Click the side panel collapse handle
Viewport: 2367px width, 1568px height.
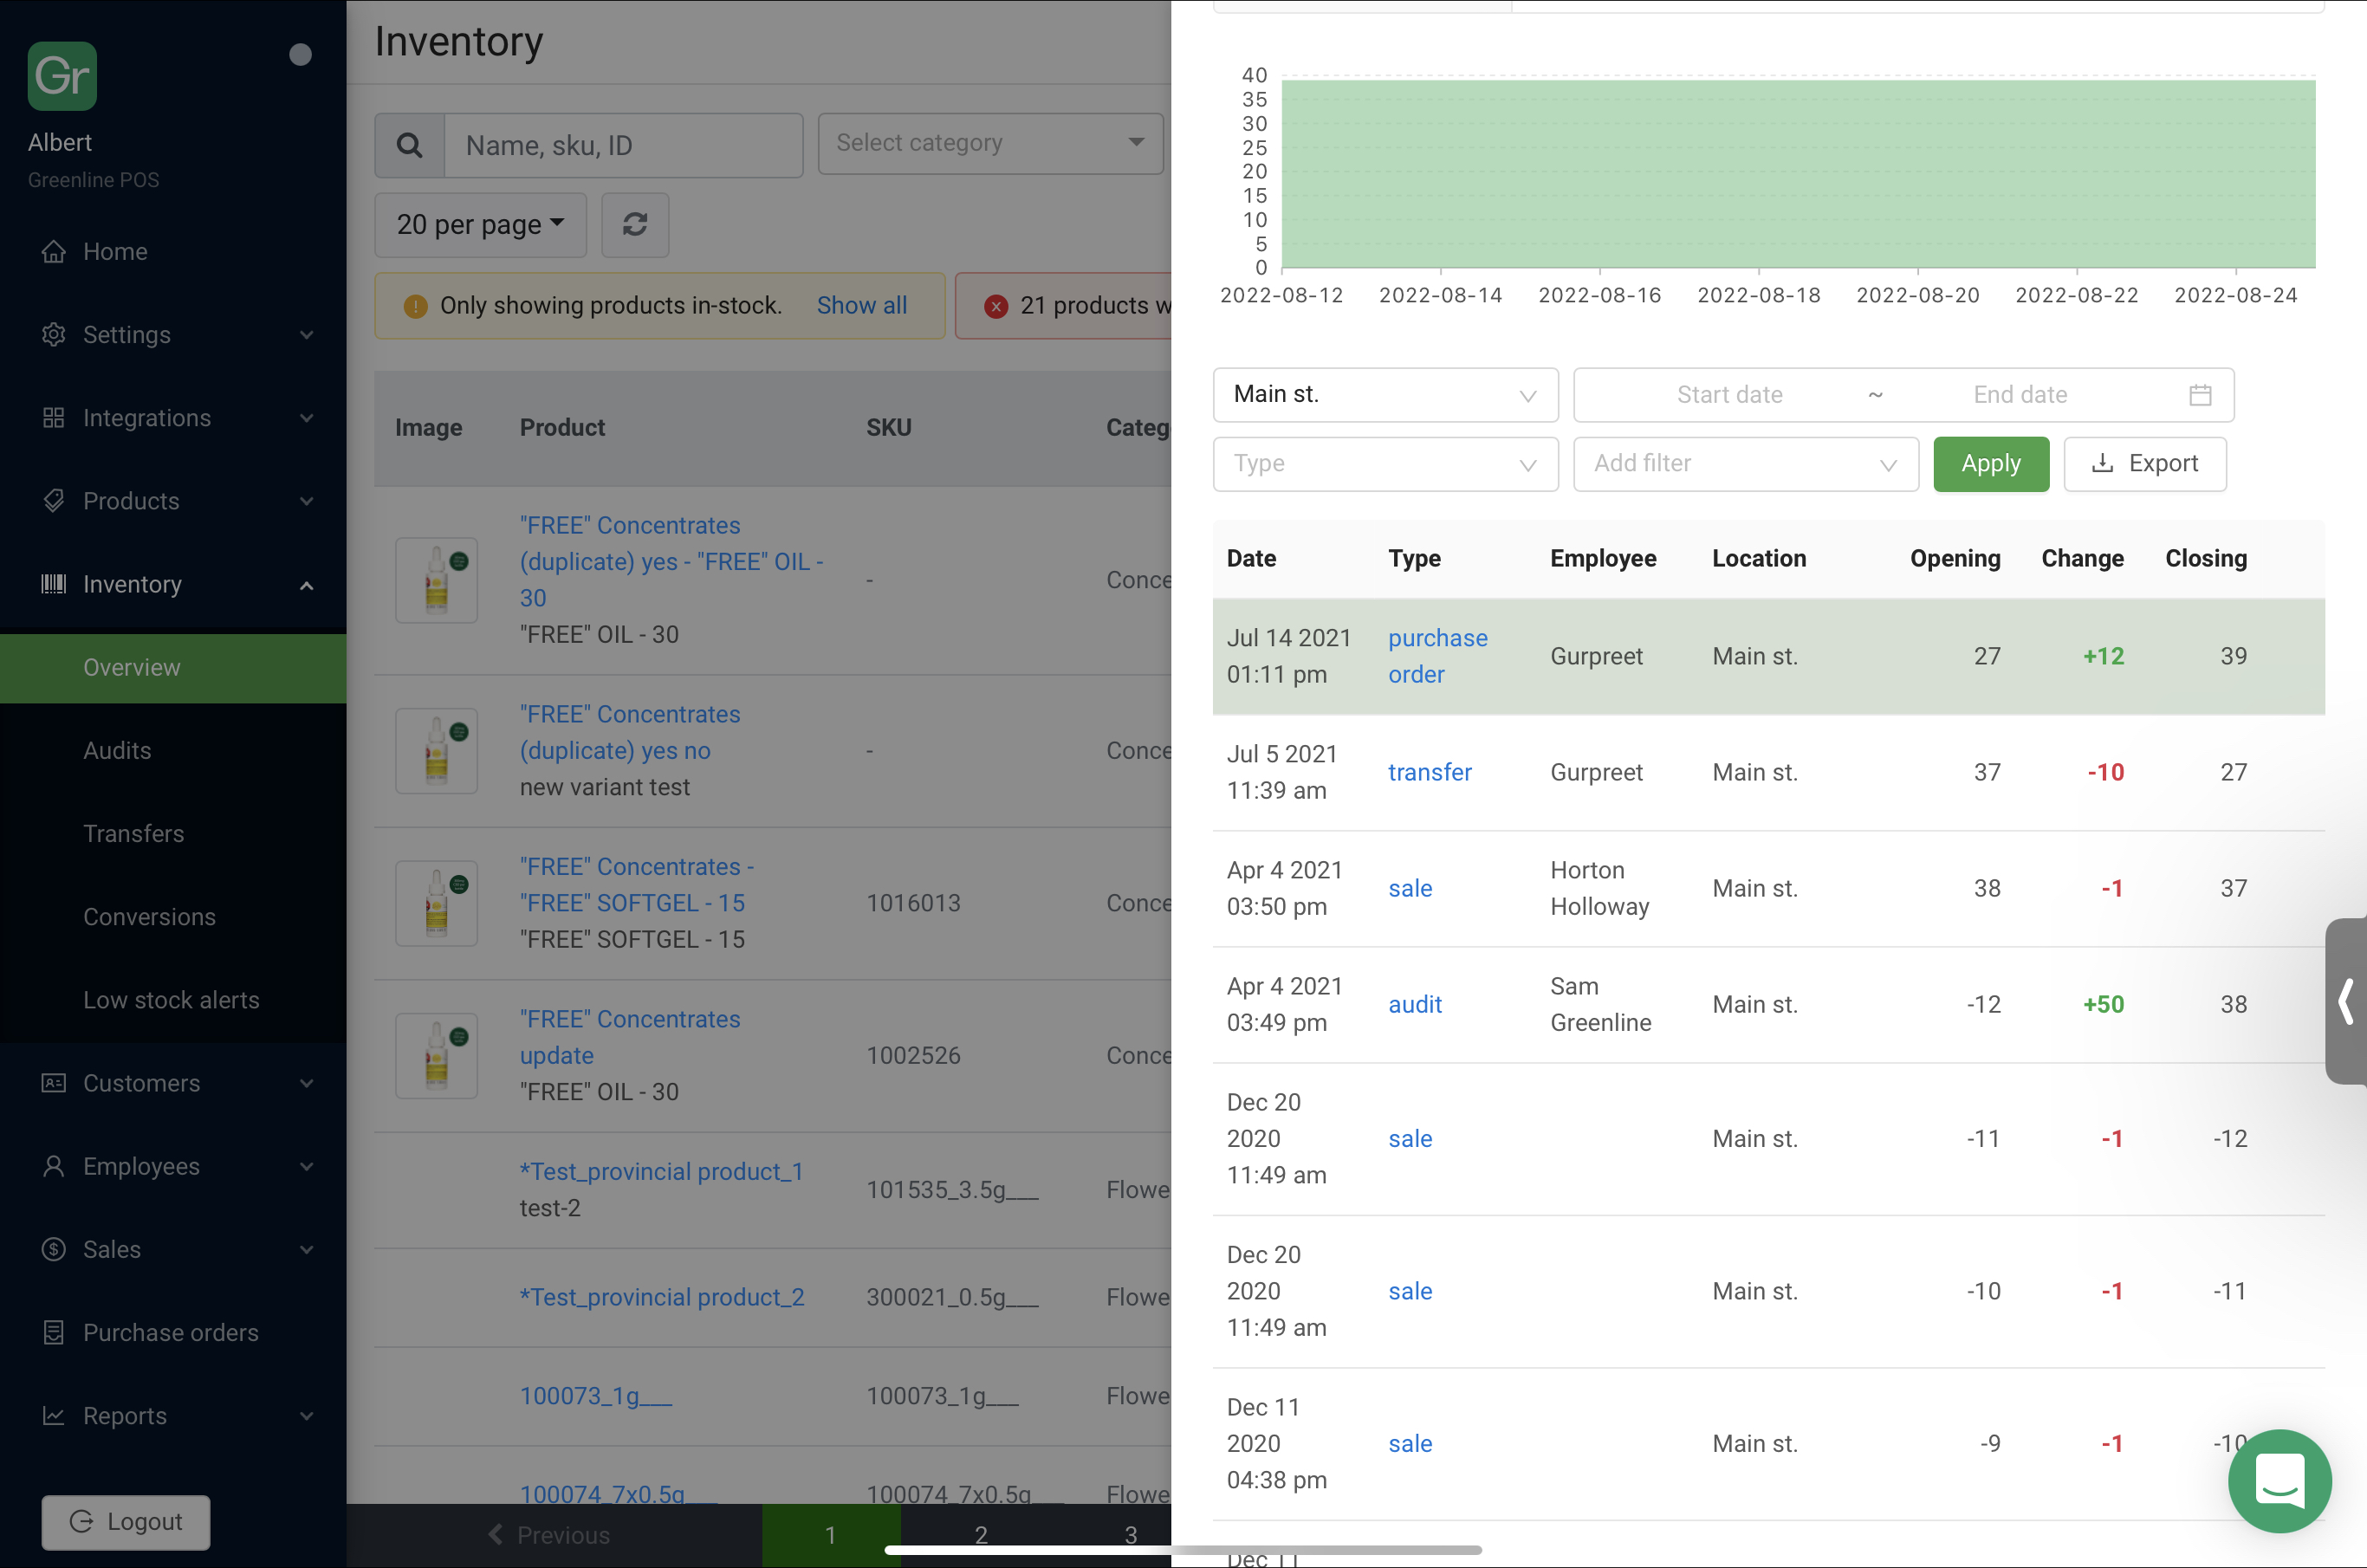click(x=2346, y=1001)
